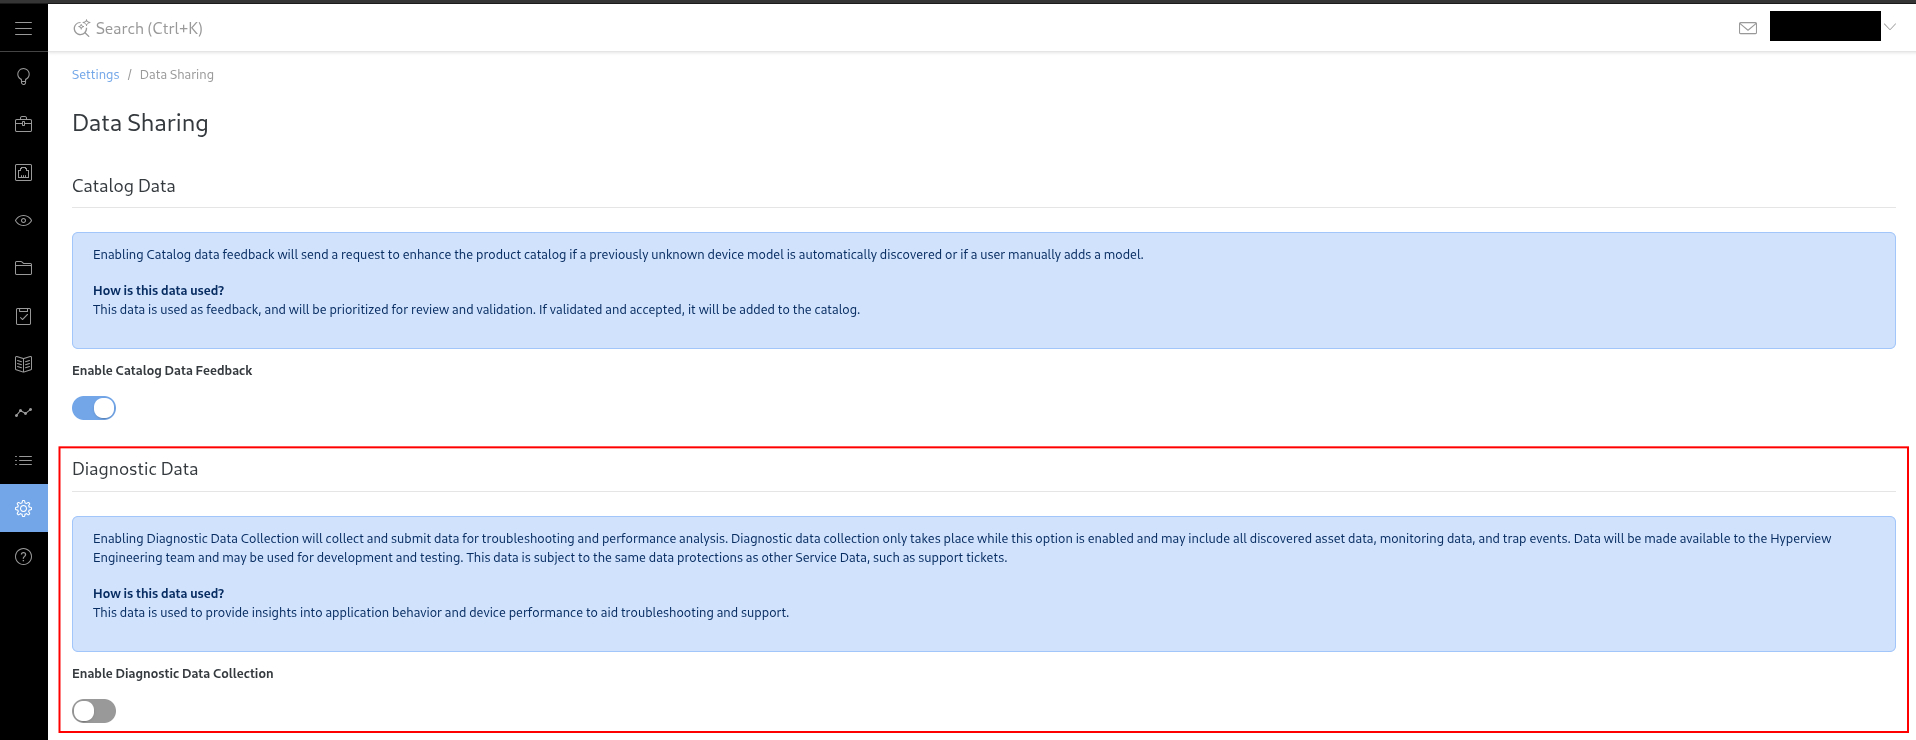This screenshot has width=1916, height=740.
Task: Click 'How is this data used?' in Catalog box
Action: coord(158,290)
